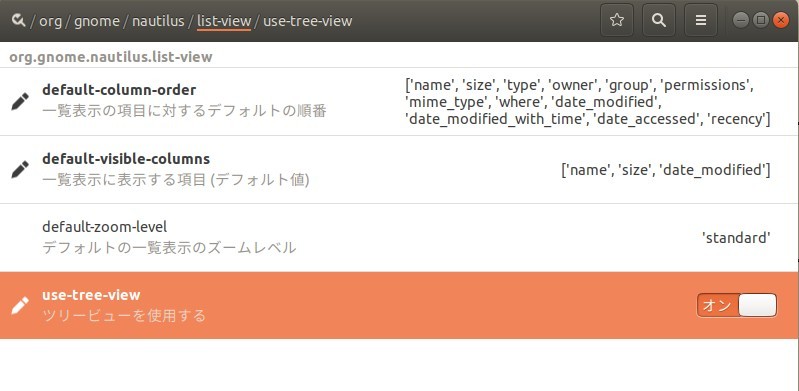
Task: Click the use-tree-view key name
Action: 91,295
